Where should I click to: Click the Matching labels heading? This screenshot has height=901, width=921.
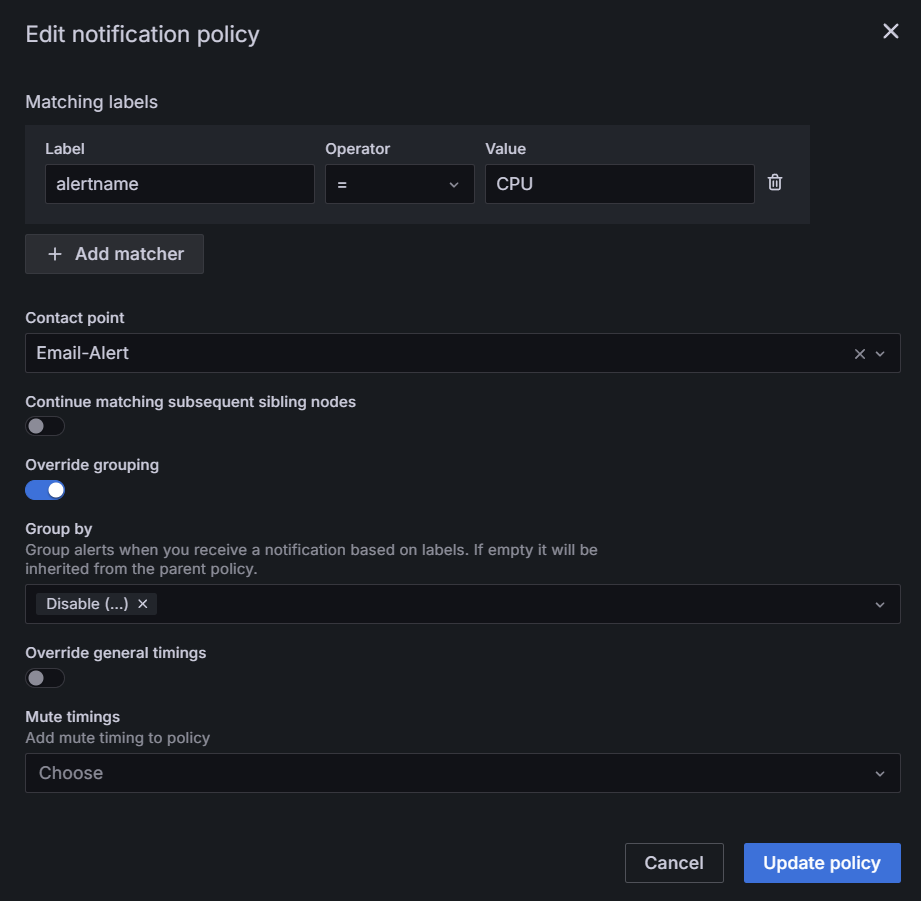pos(92,102)
